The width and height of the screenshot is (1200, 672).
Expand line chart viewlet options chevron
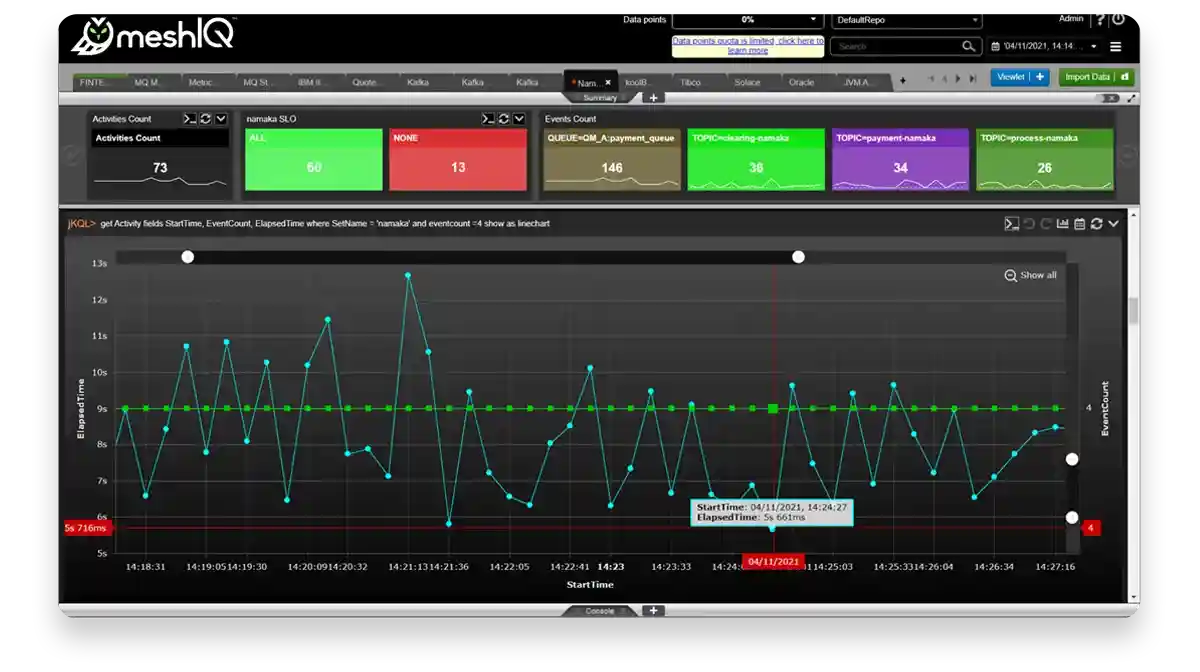pyautogui.click(x=1113, y=224)
